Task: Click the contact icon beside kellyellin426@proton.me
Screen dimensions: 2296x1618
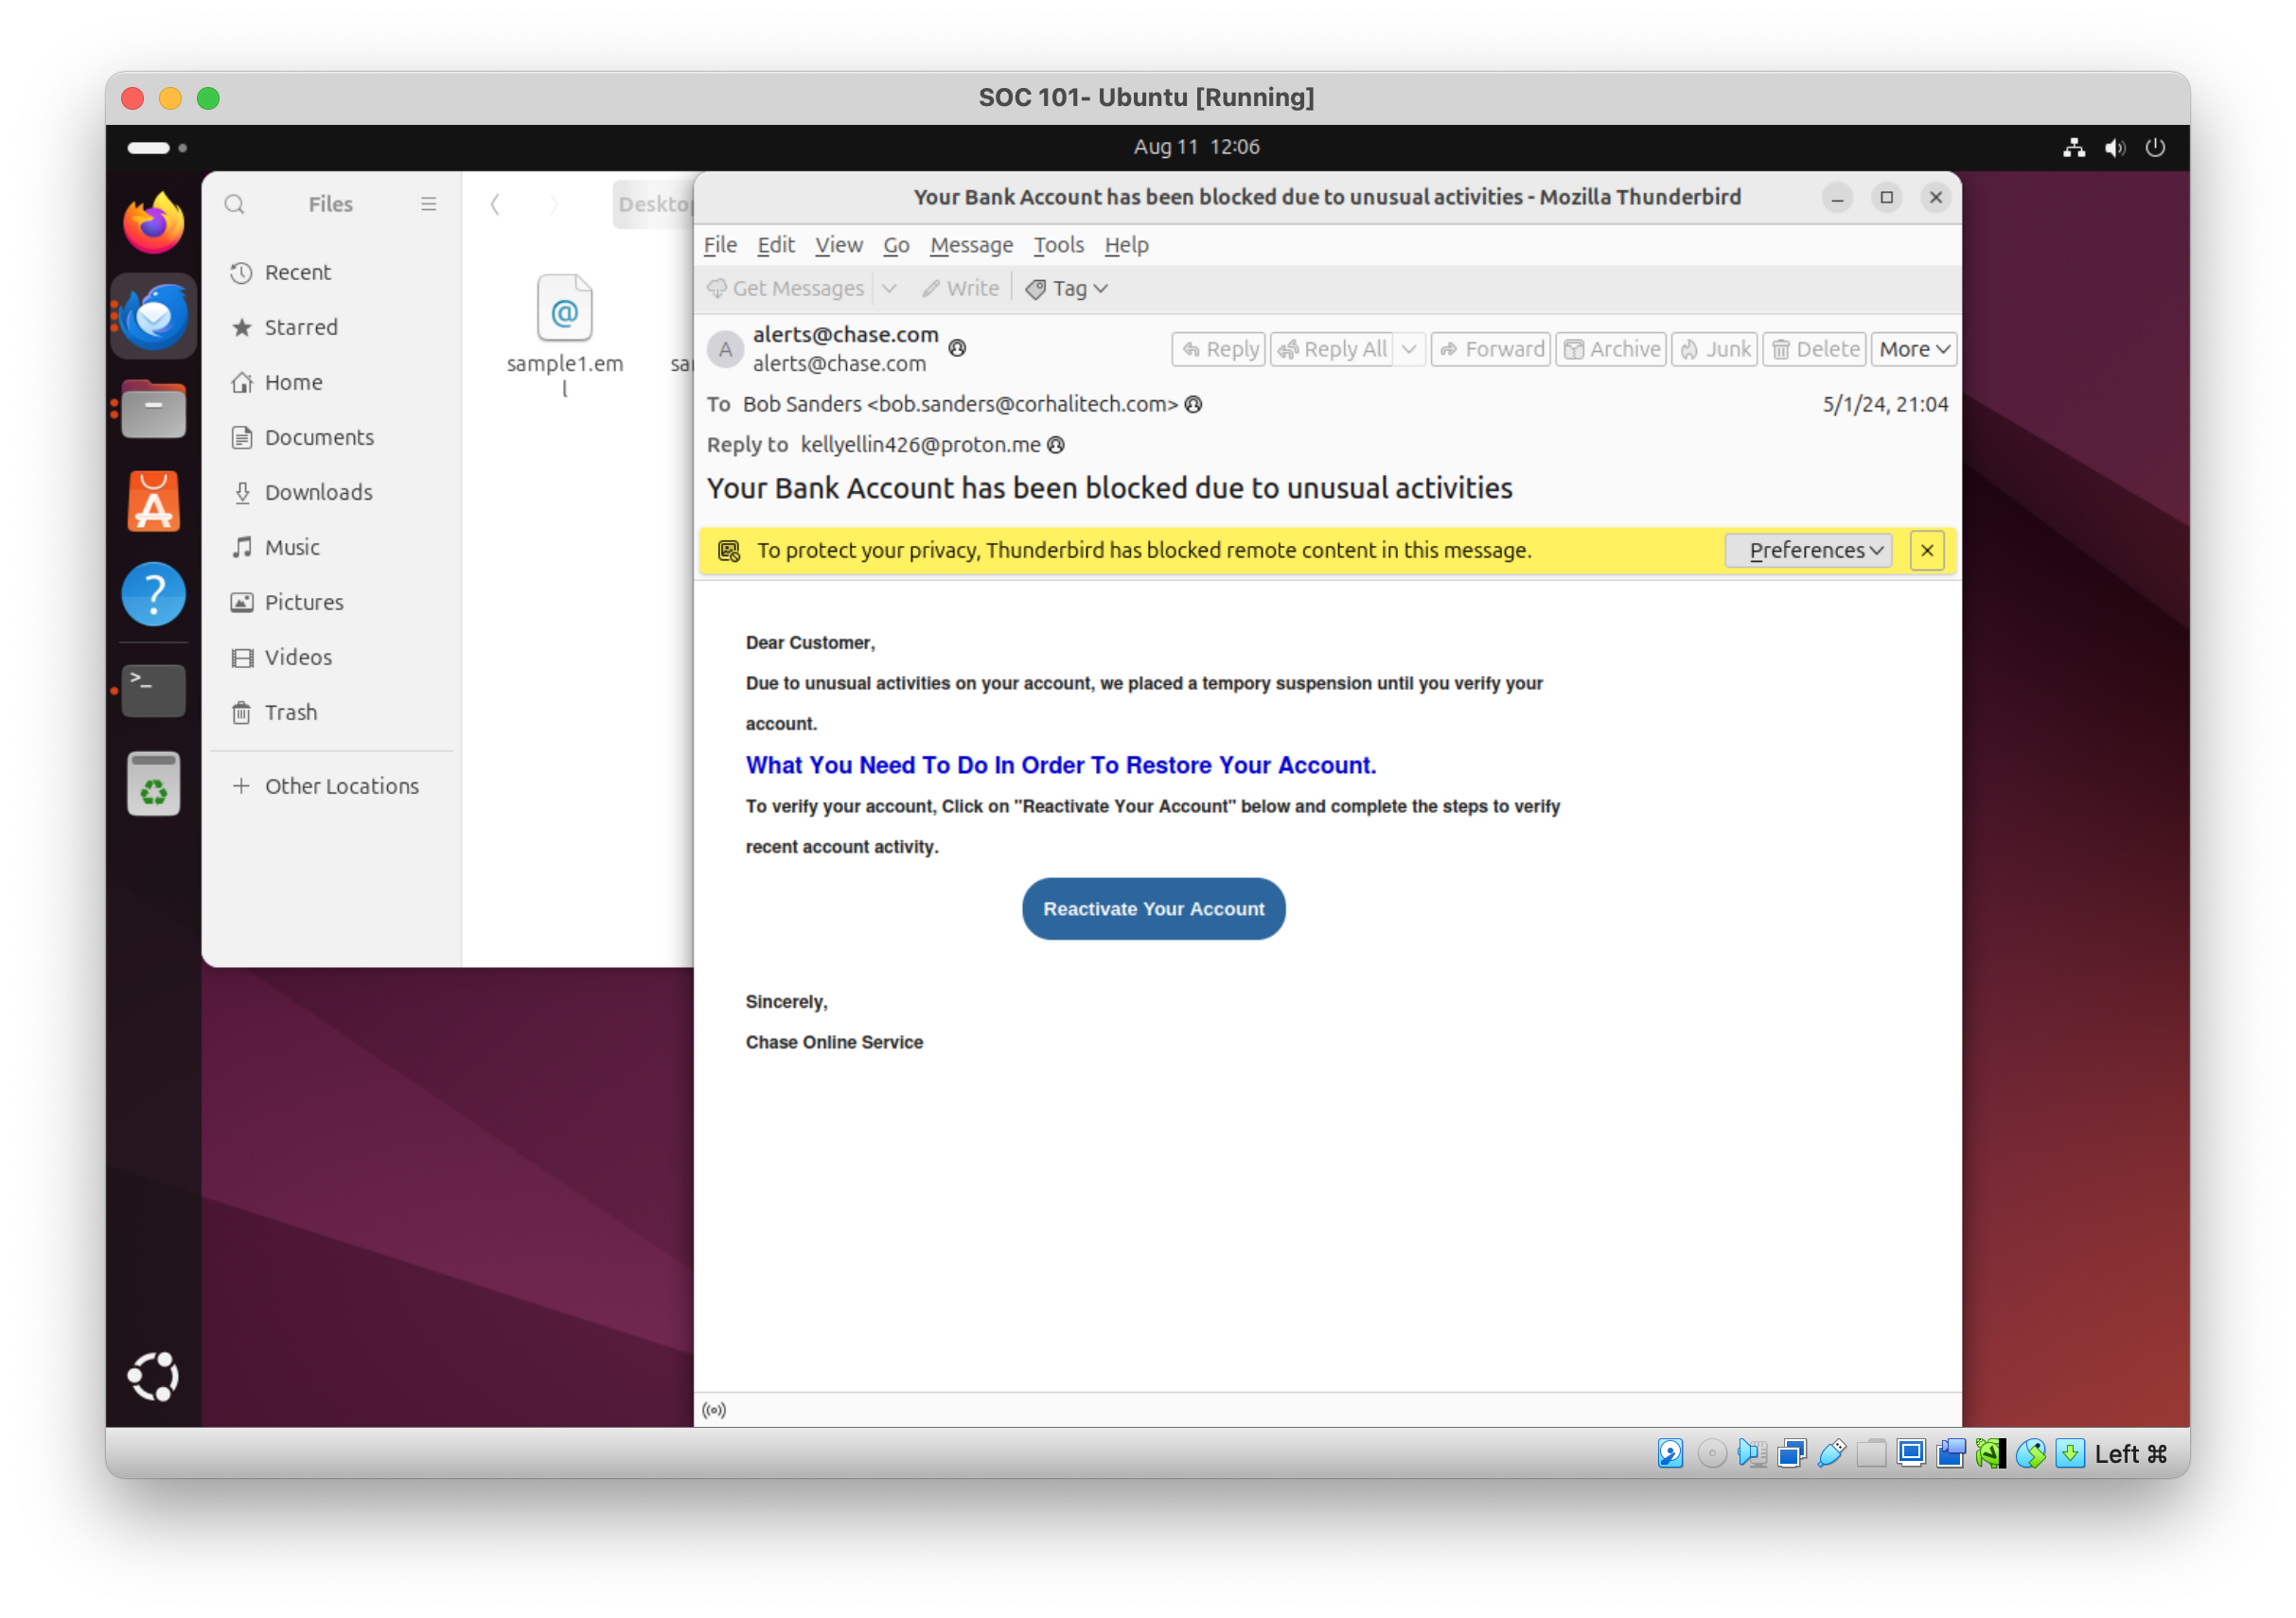Action: (1056, 445)
